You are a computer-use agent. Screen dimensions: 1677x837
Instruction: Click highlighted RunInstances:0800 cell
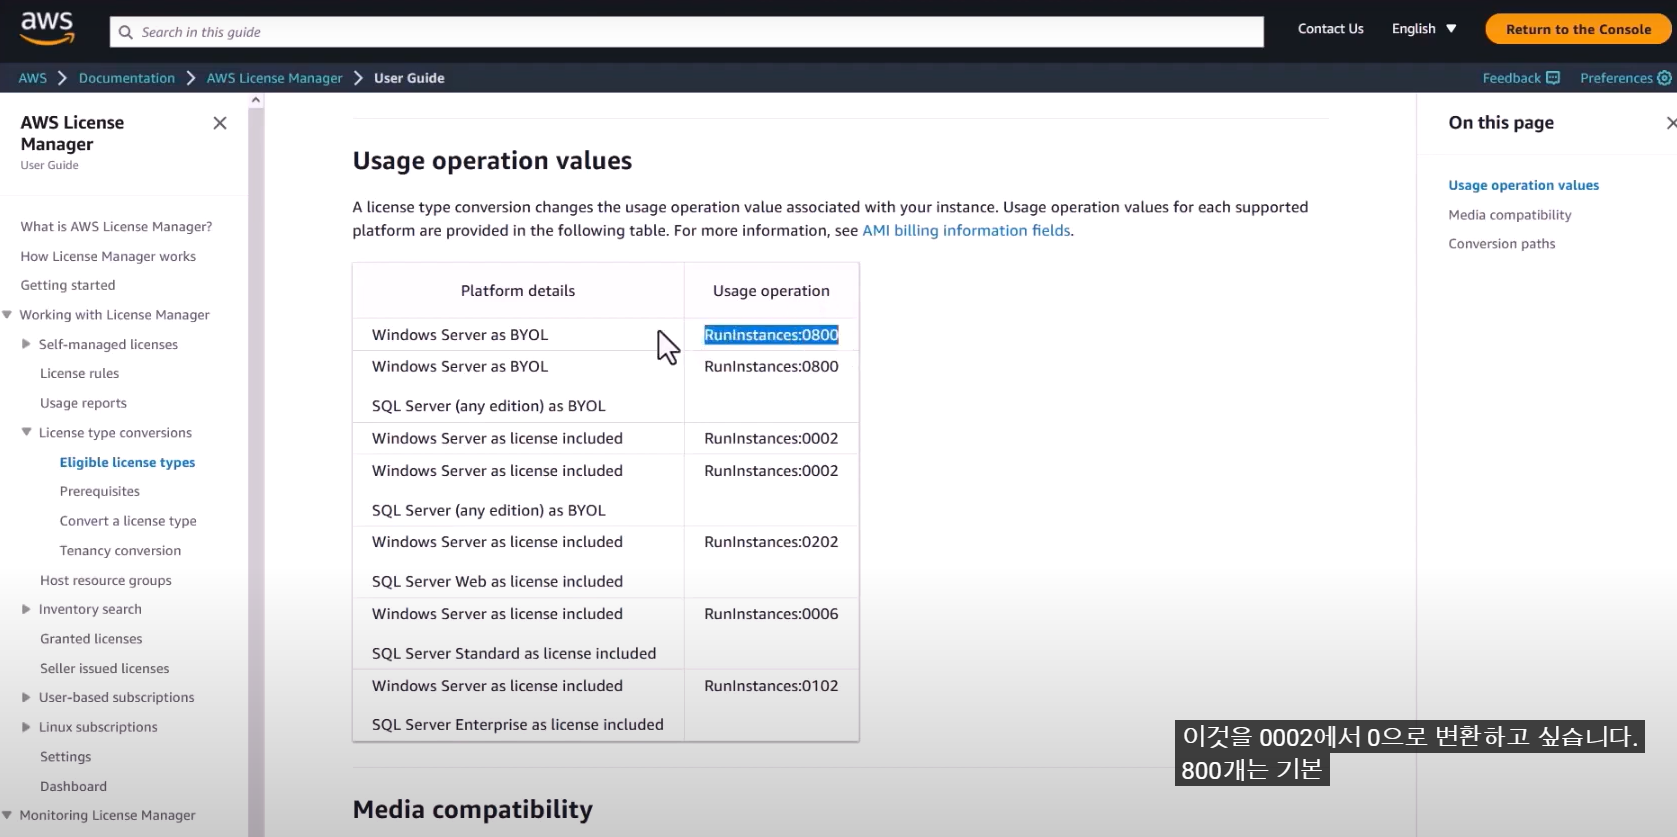[x=771, y=335]
